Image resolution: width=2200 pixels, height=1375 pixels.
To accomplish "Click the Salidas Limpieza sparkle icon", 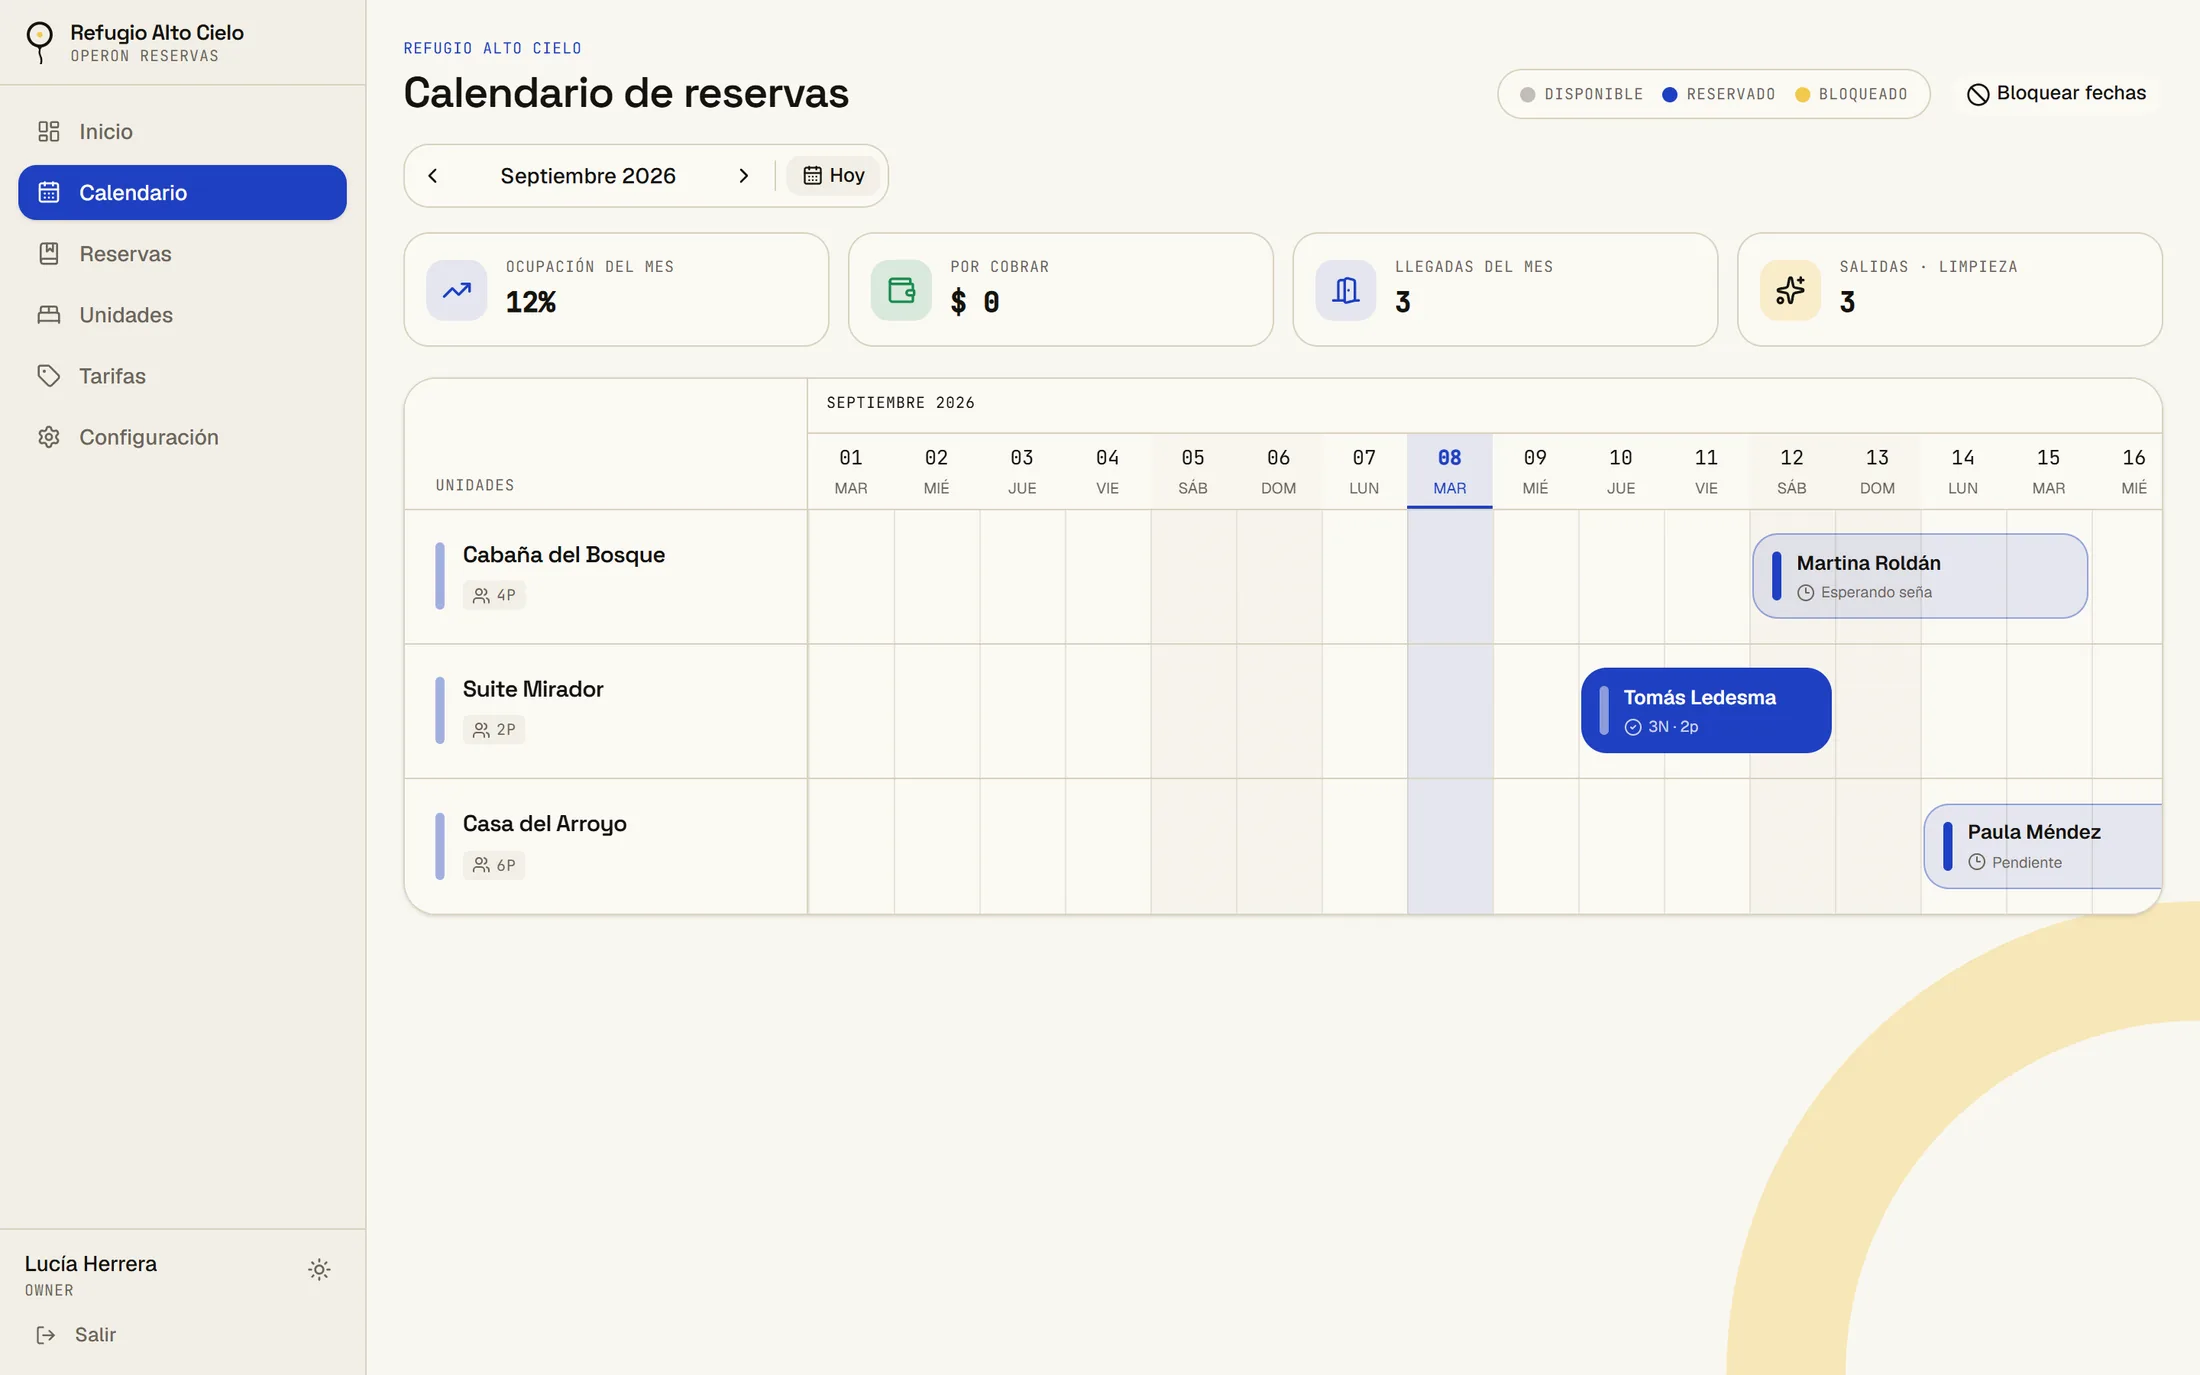I will [1790, 290].
